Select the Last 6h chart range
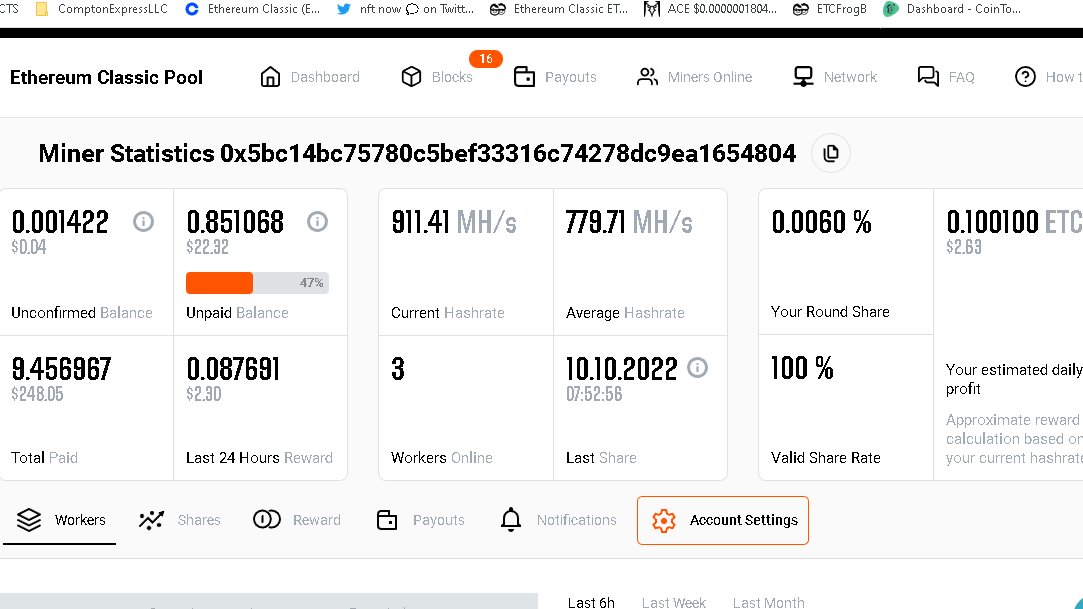Viewport: 1083px width, 609px height. [x=591, y=602]
